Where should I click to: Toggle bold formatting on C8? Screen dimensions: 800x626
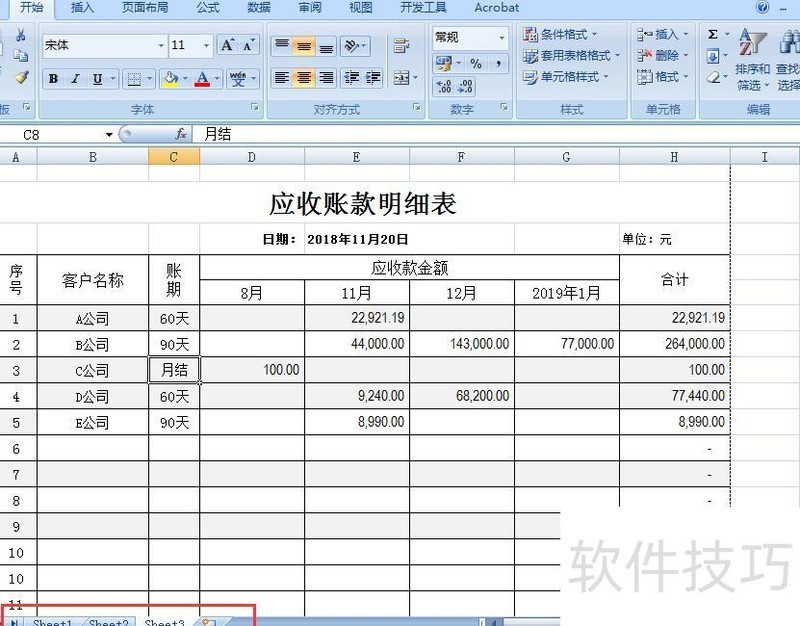click(x=52, y=78)
